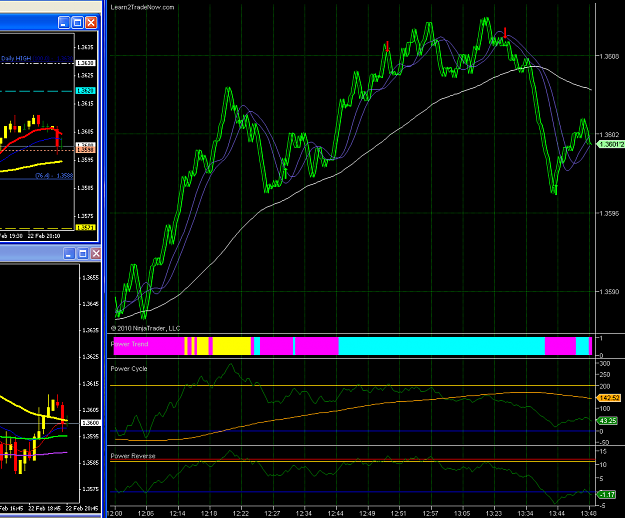Click the 22 Feb 20:45 date label
This screenshot has height=518, width=625.
pos(82,508)
